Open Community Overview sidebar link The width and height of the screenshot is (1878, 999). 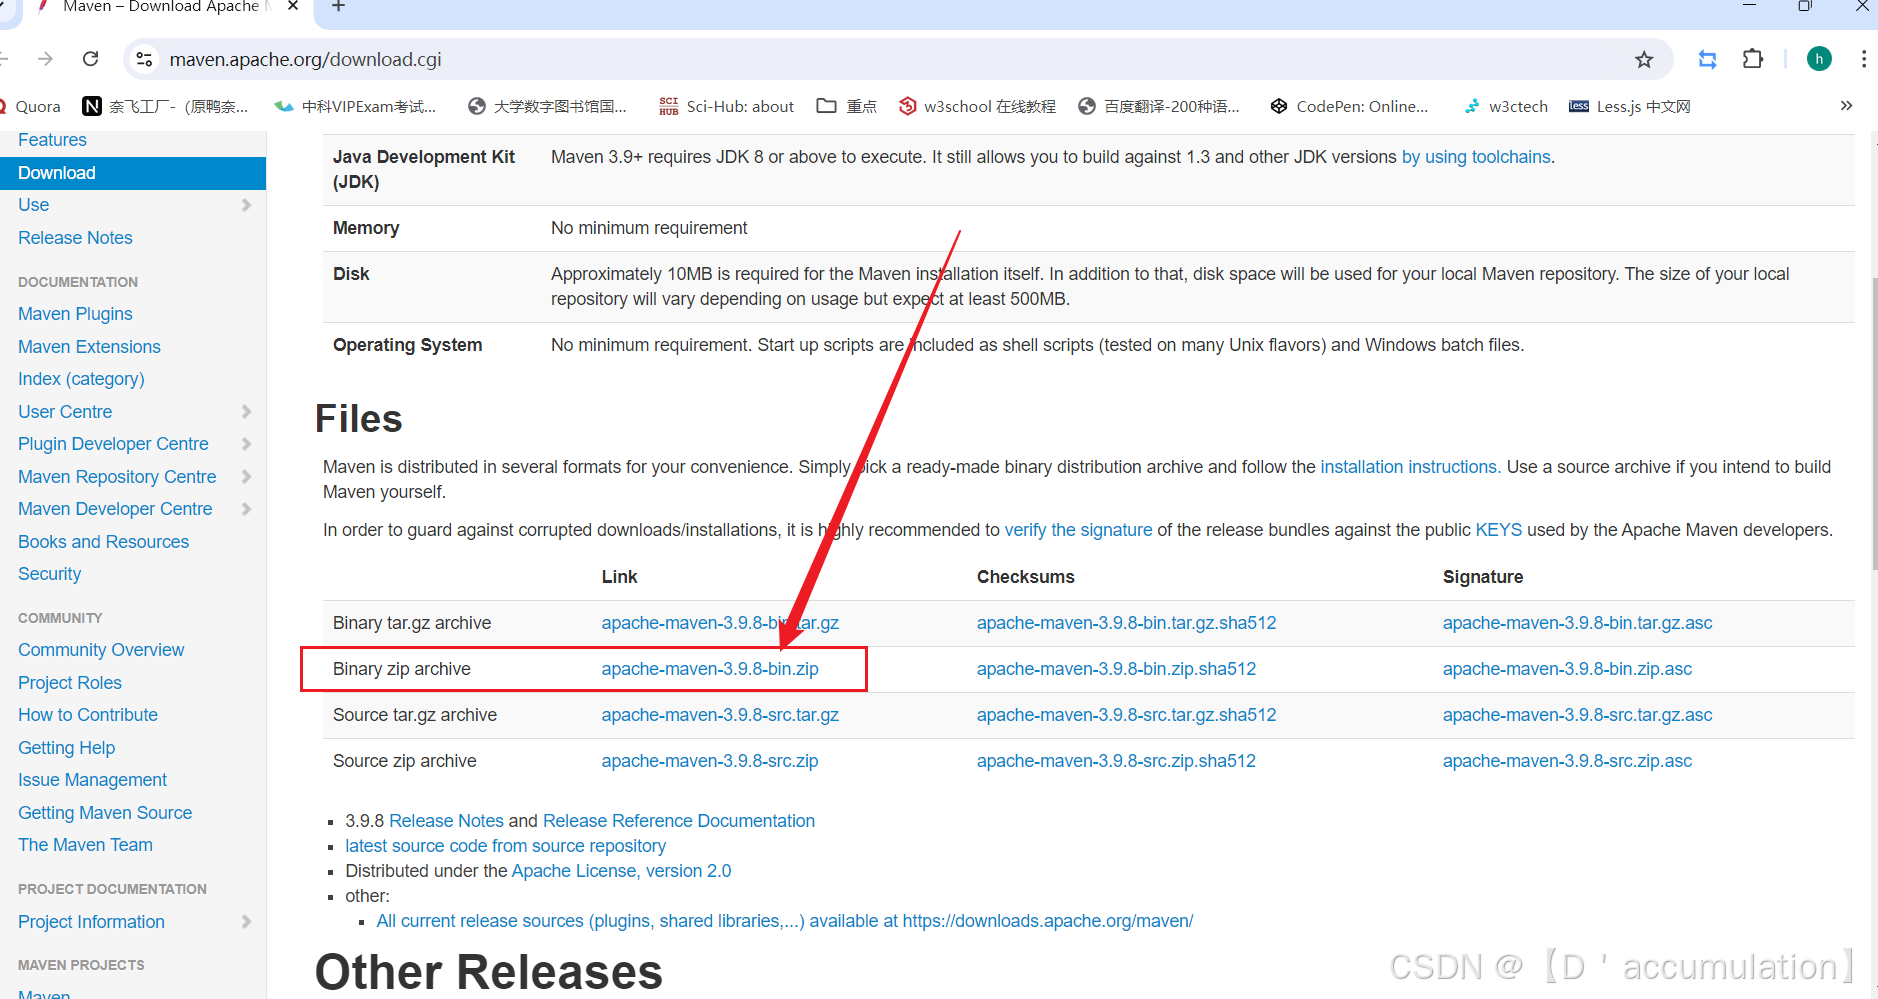pyautogui.click(x=101, y=650)
